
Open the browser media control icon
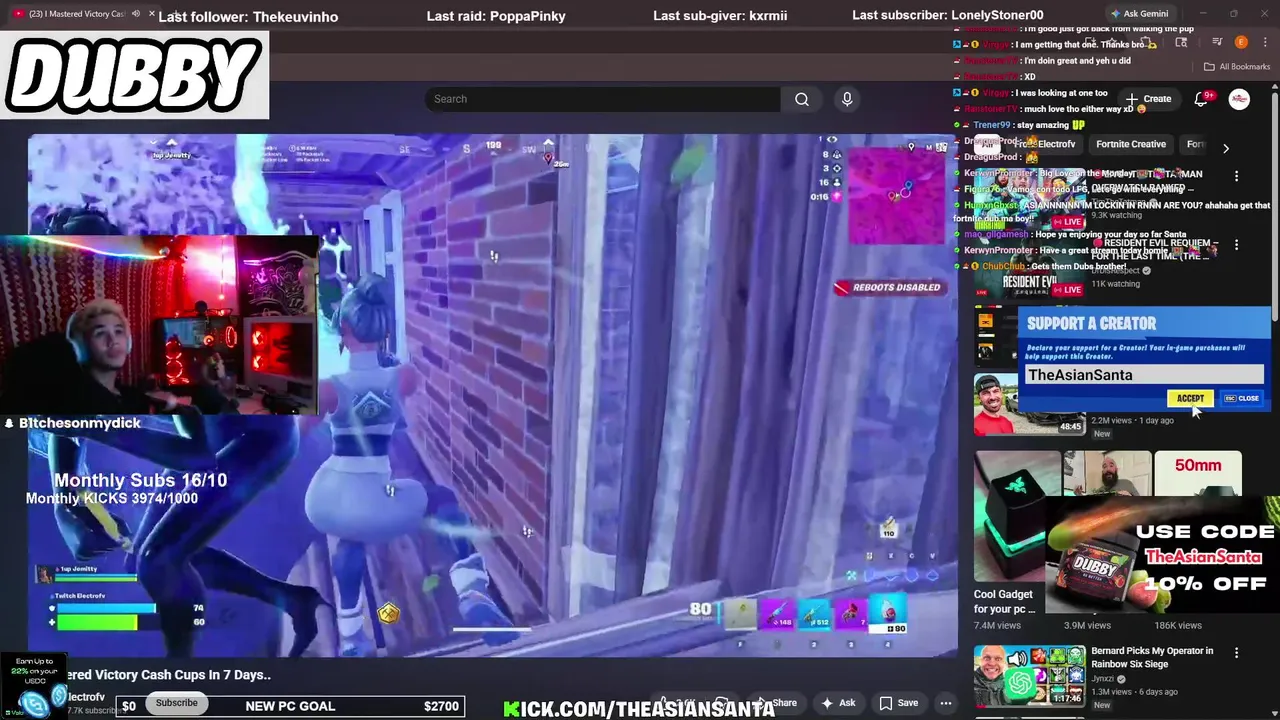point(1217,42)
